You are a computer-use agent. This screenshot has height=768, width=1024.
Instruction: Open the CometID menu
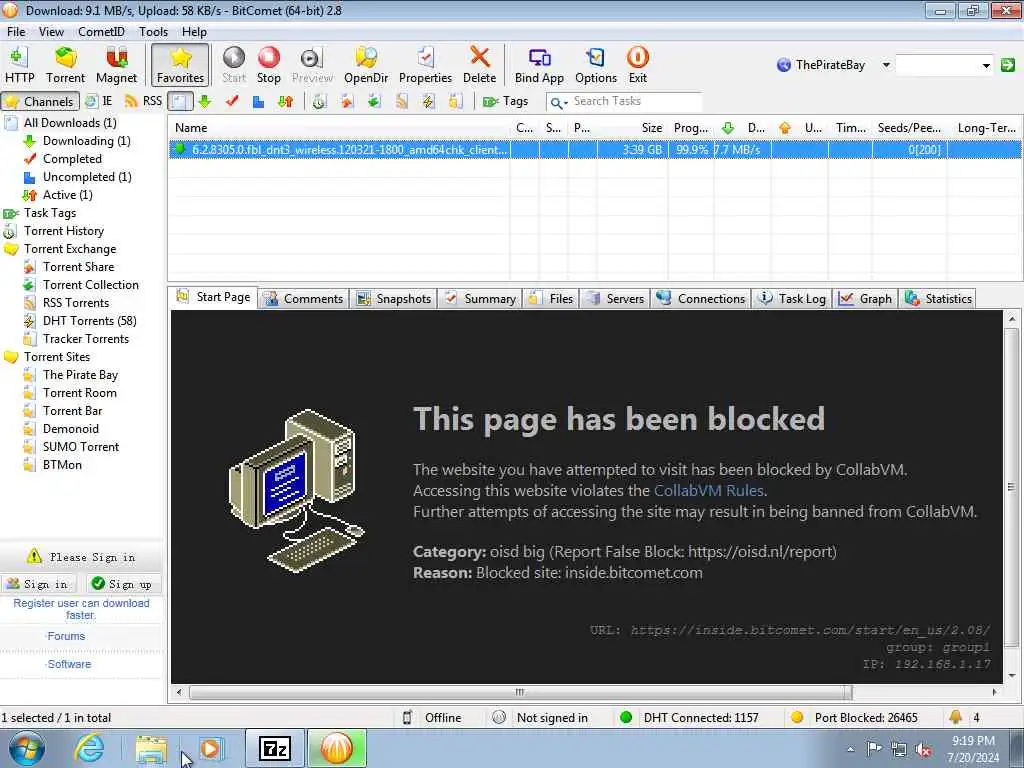coord(101,31)
